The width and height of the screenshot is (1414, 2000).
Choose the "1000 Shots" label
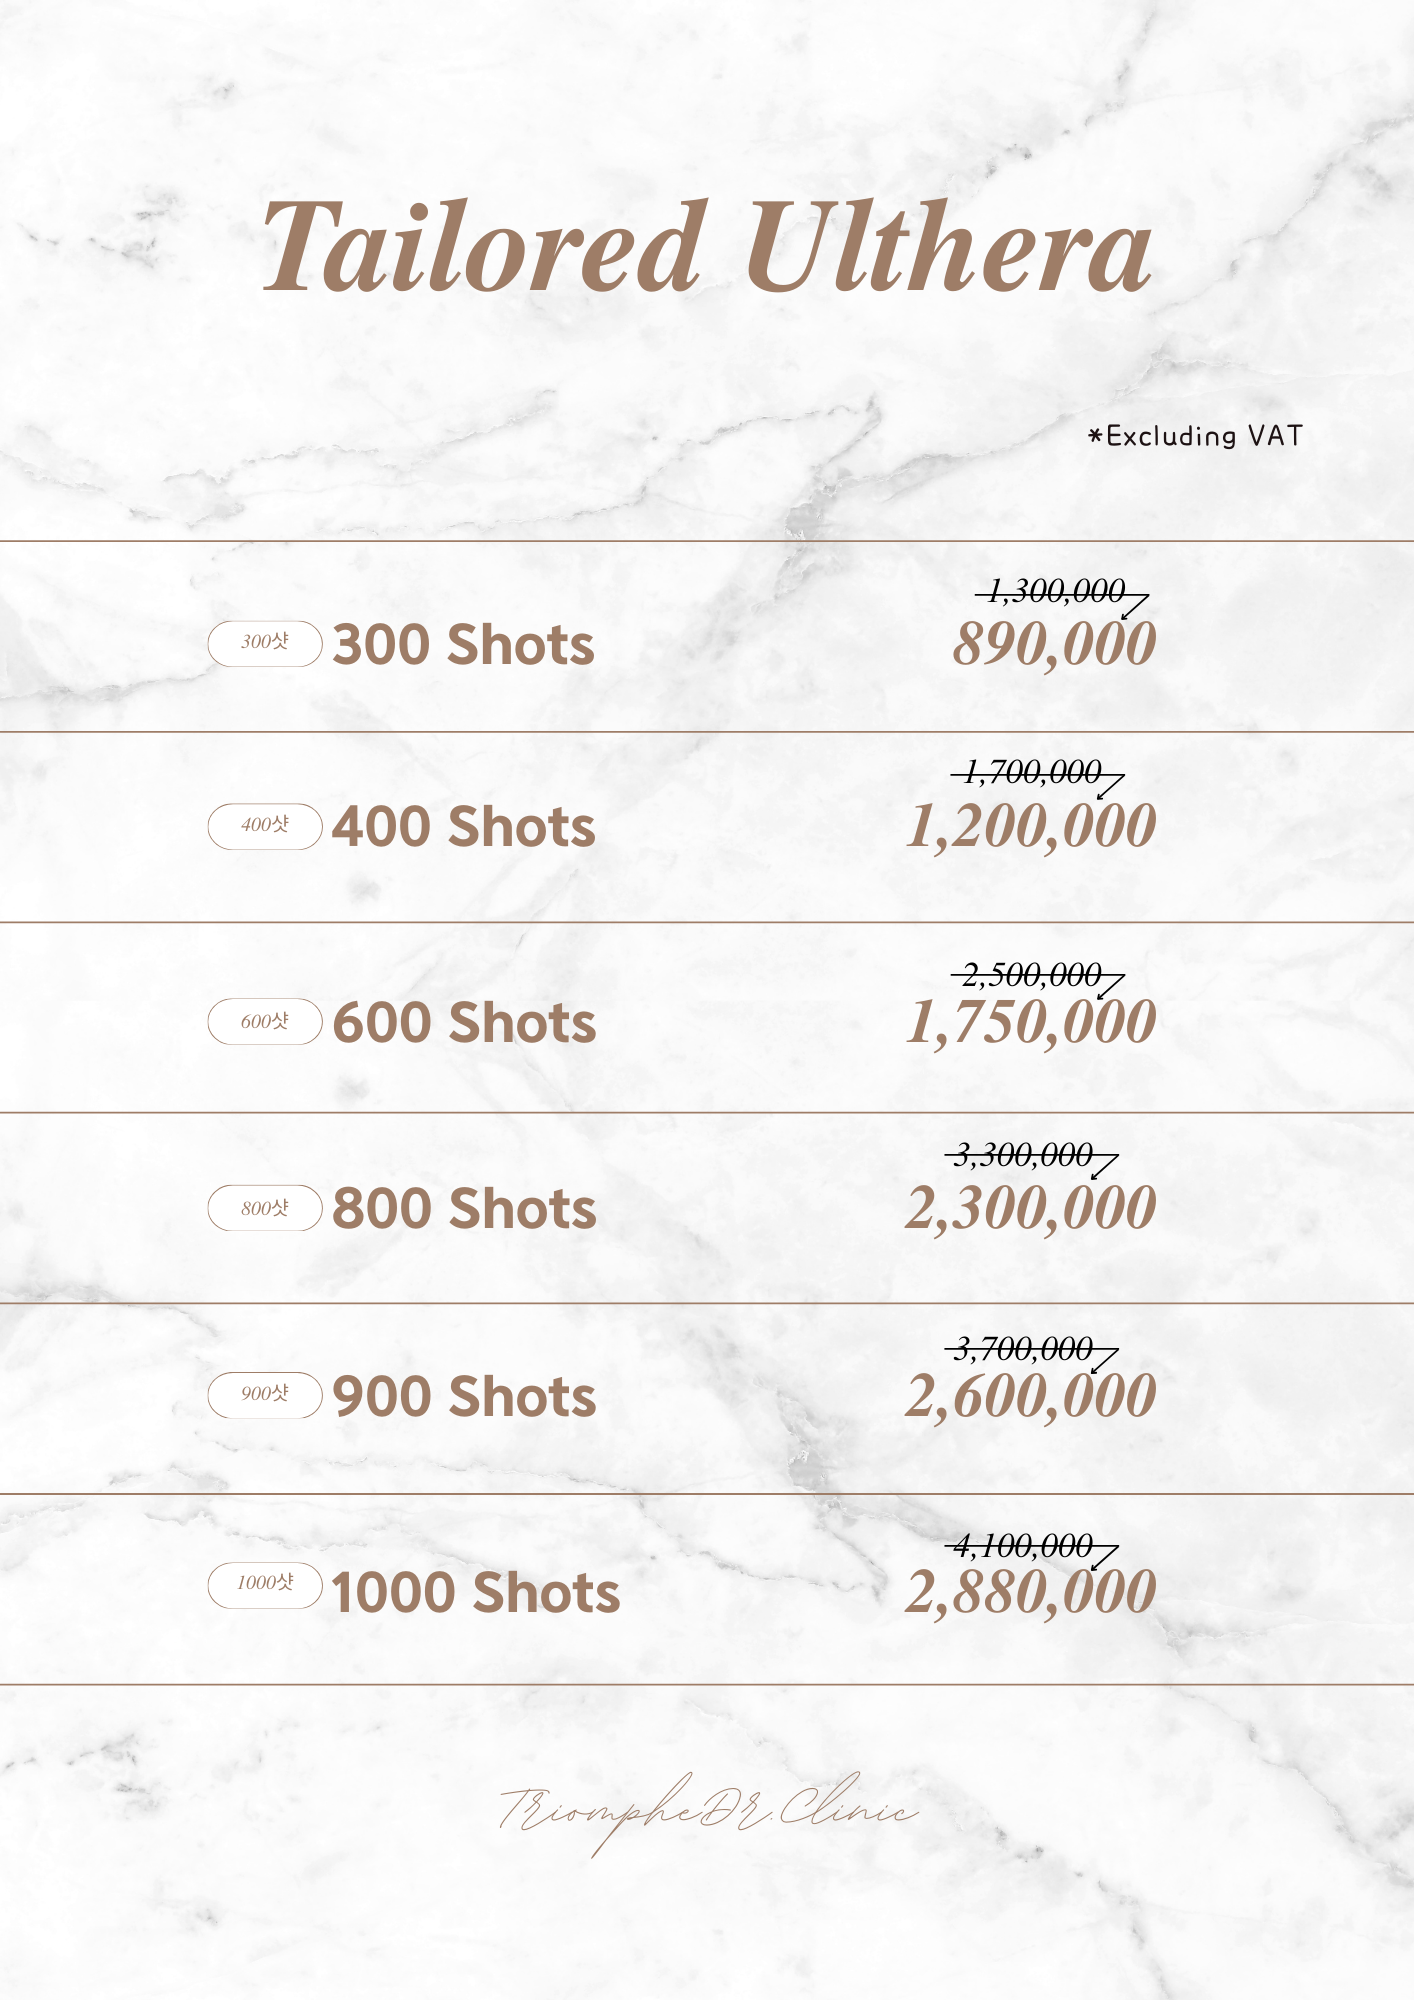(475, 1592)
